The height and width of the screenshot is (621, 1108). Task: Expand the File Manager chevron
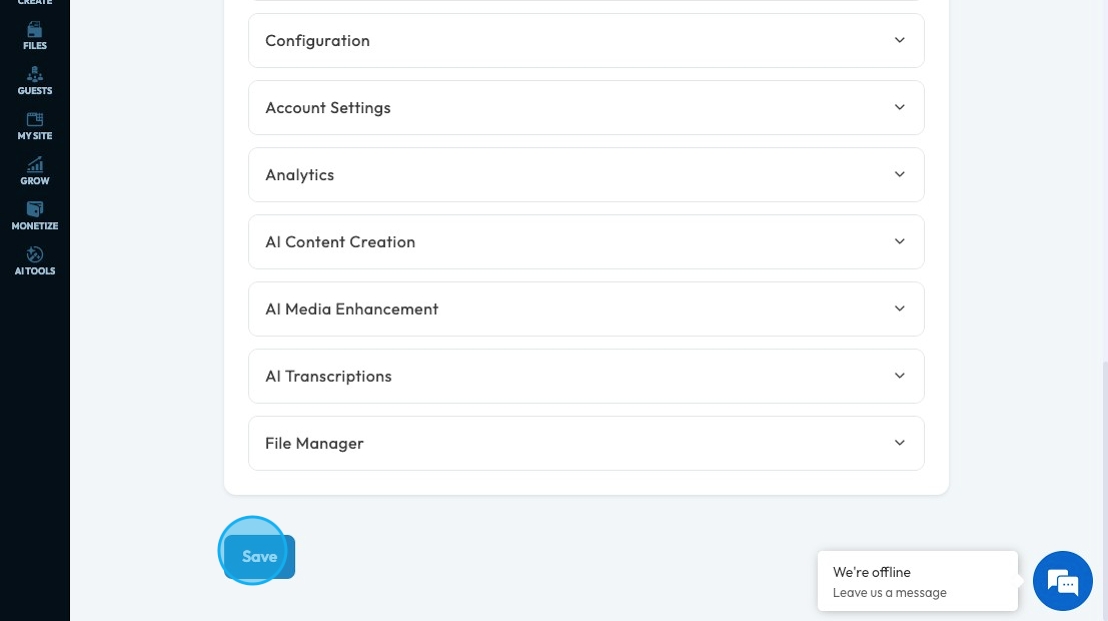pyautogui.click(x=899, y=442)
